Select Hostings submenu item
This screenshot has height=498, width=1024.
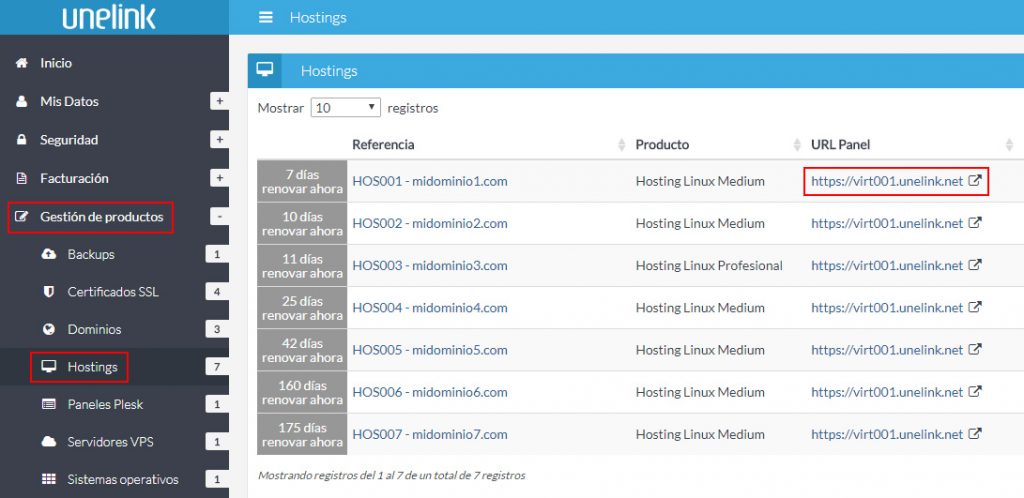(92, 367)
